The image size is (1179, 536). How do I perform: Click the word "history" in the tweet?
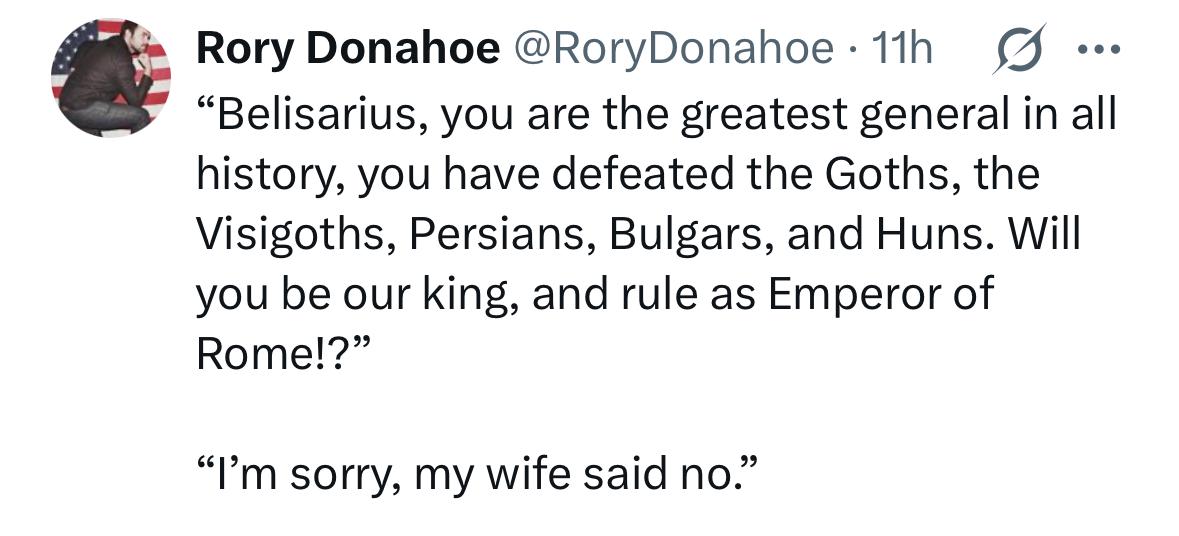(x=264, y=176)
